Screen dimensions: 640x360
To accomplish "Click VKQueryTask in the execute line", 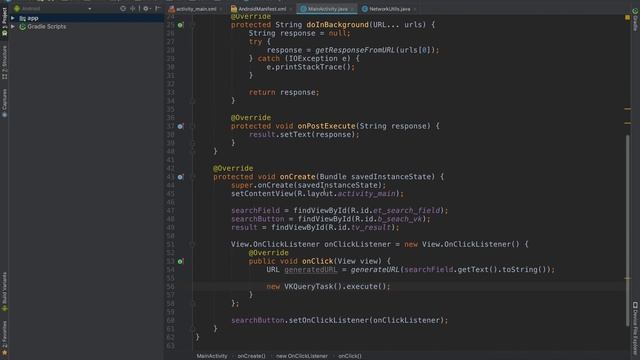I will [309, 287].
